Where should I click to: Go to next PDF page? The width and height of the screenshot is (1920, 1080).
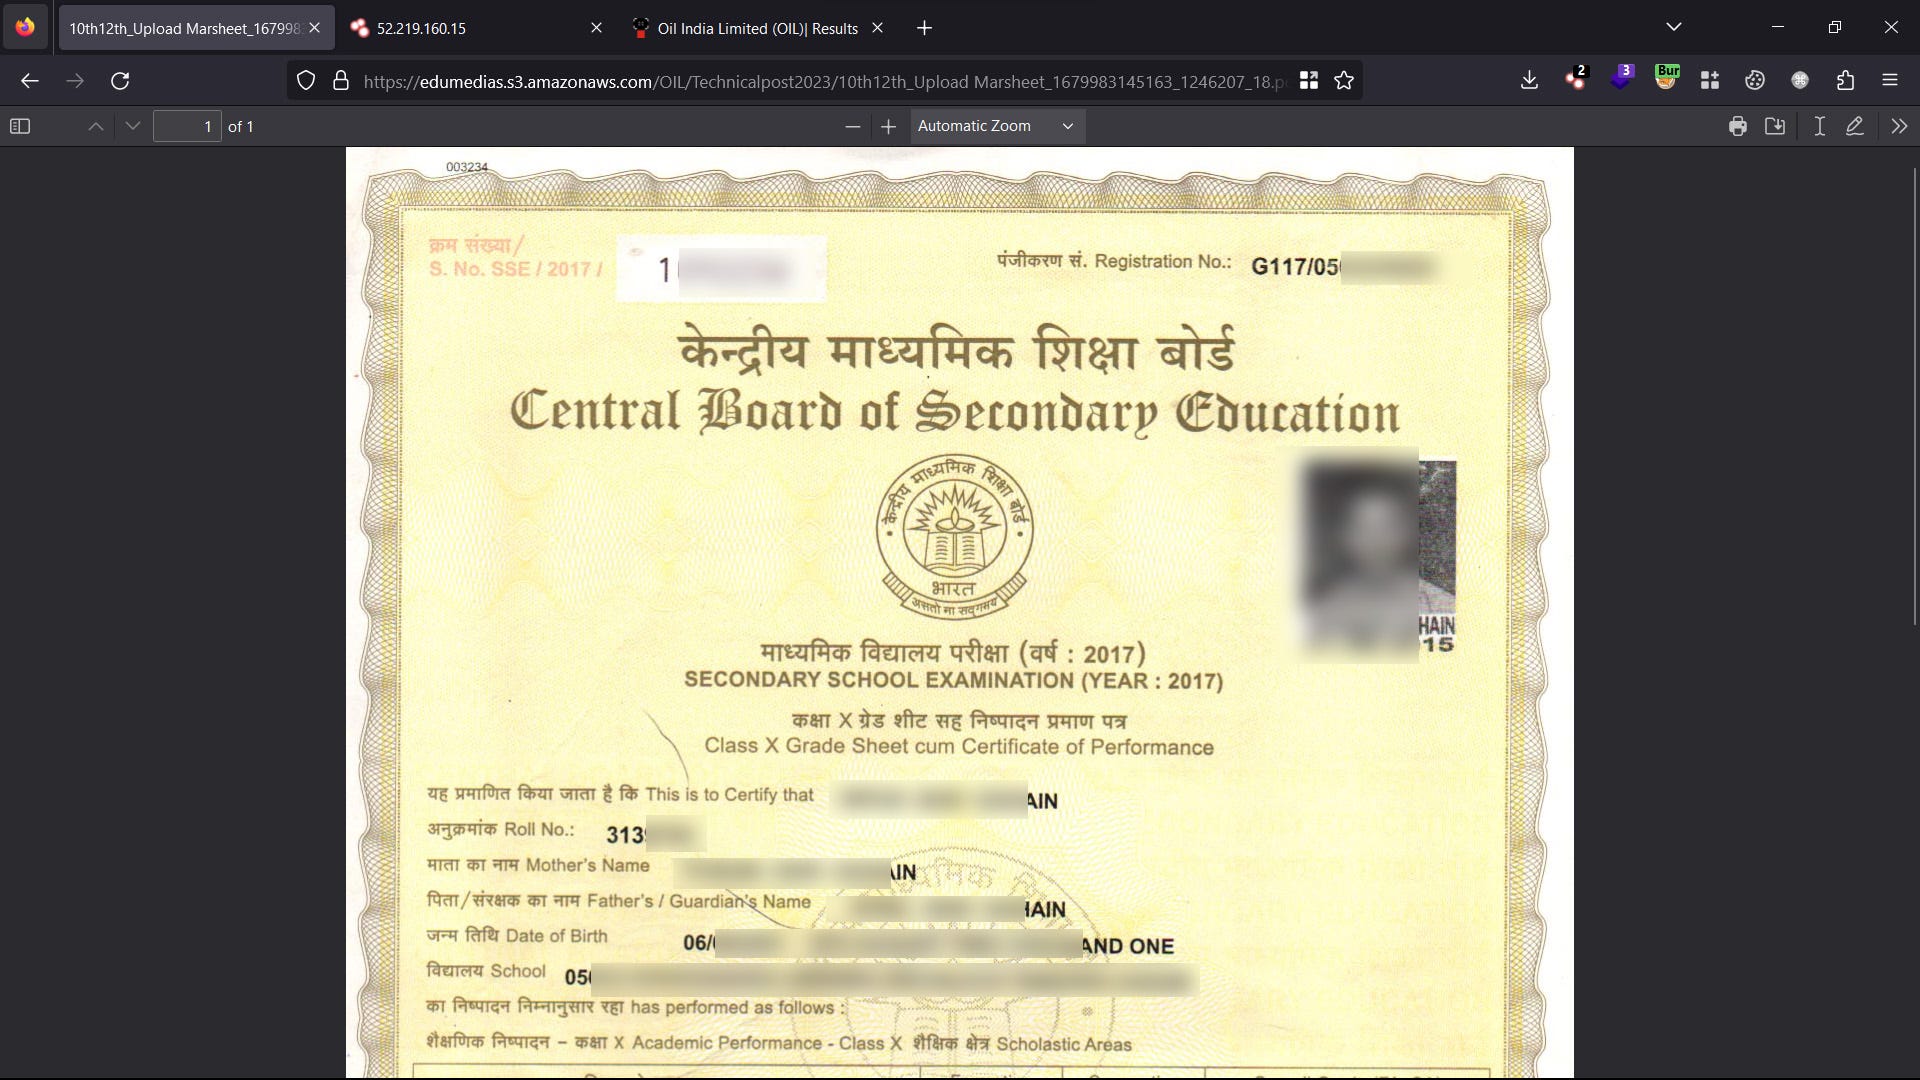click(x=133, y=126)
